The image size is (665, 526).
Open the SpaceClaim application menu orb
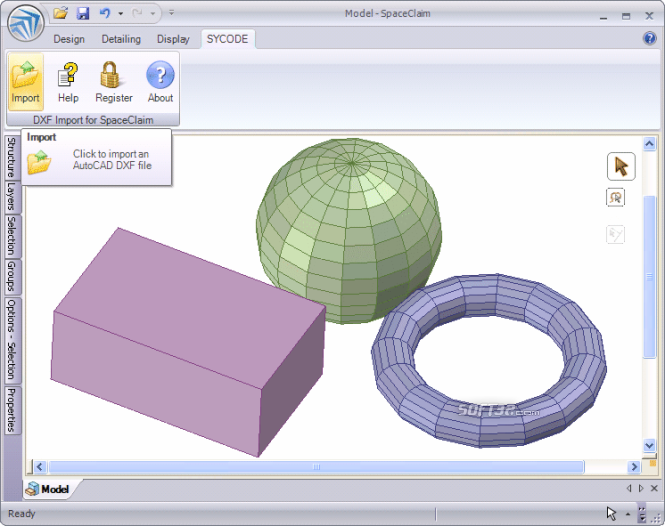coord(25,23)
